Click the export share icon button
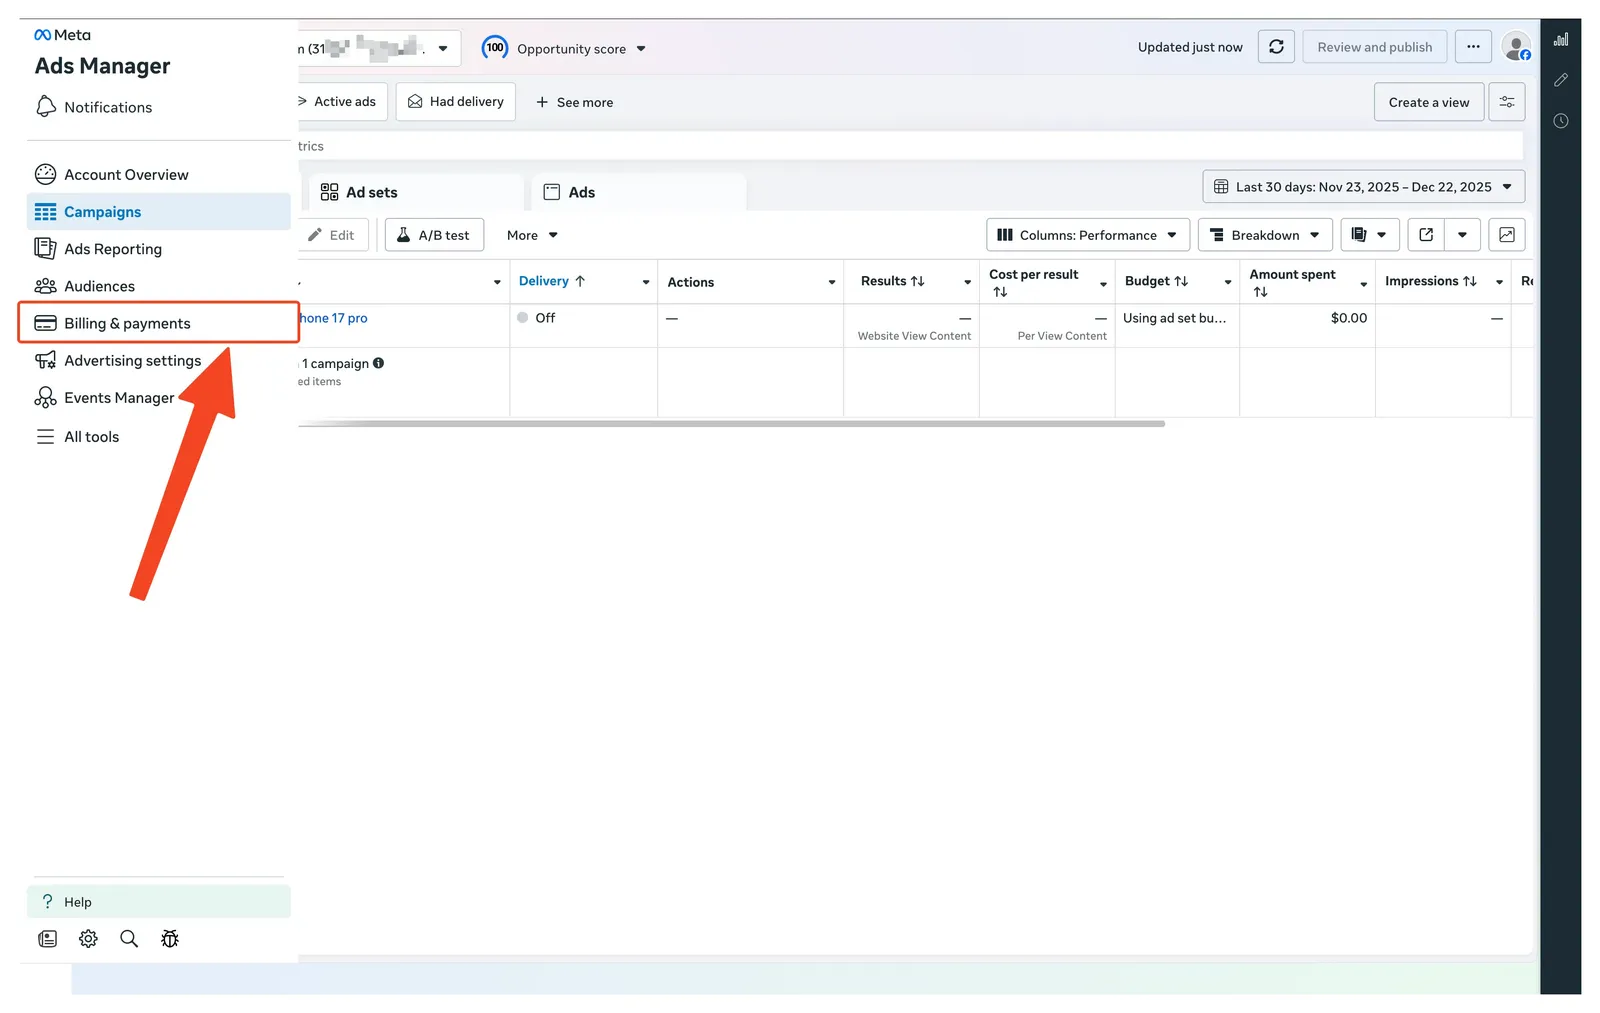This screenshot has height=1013, width=1600. pos(1426,235)
